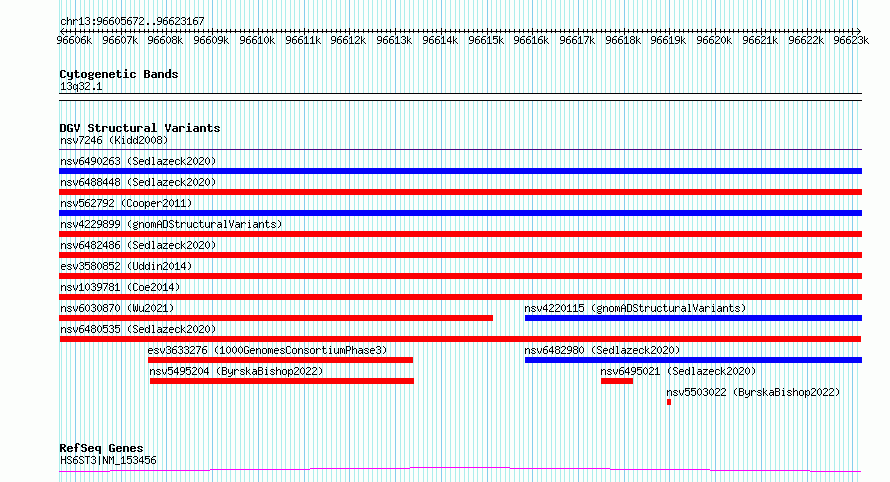The height and width of the screenshot is (482, 890).
Task: Select the nsv6030870 red variant bar
Action: 276,318
